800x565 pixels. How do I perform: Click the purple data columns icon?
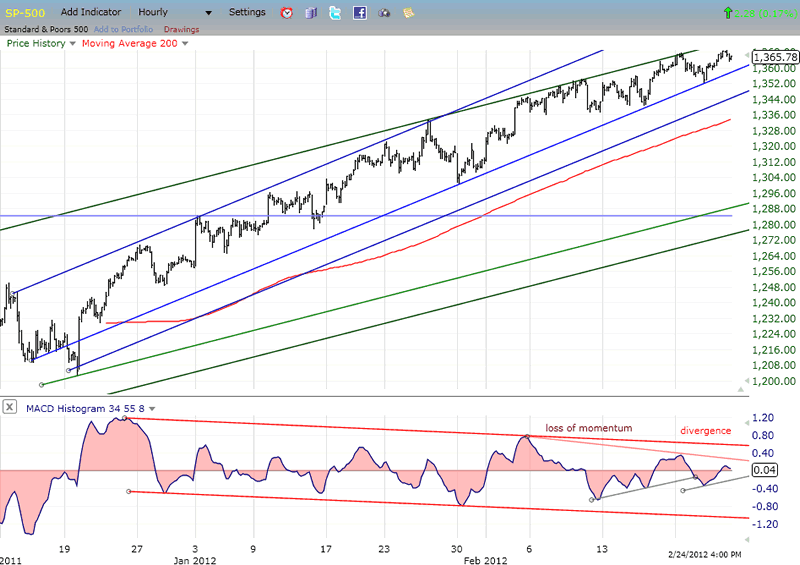(311, 13)
